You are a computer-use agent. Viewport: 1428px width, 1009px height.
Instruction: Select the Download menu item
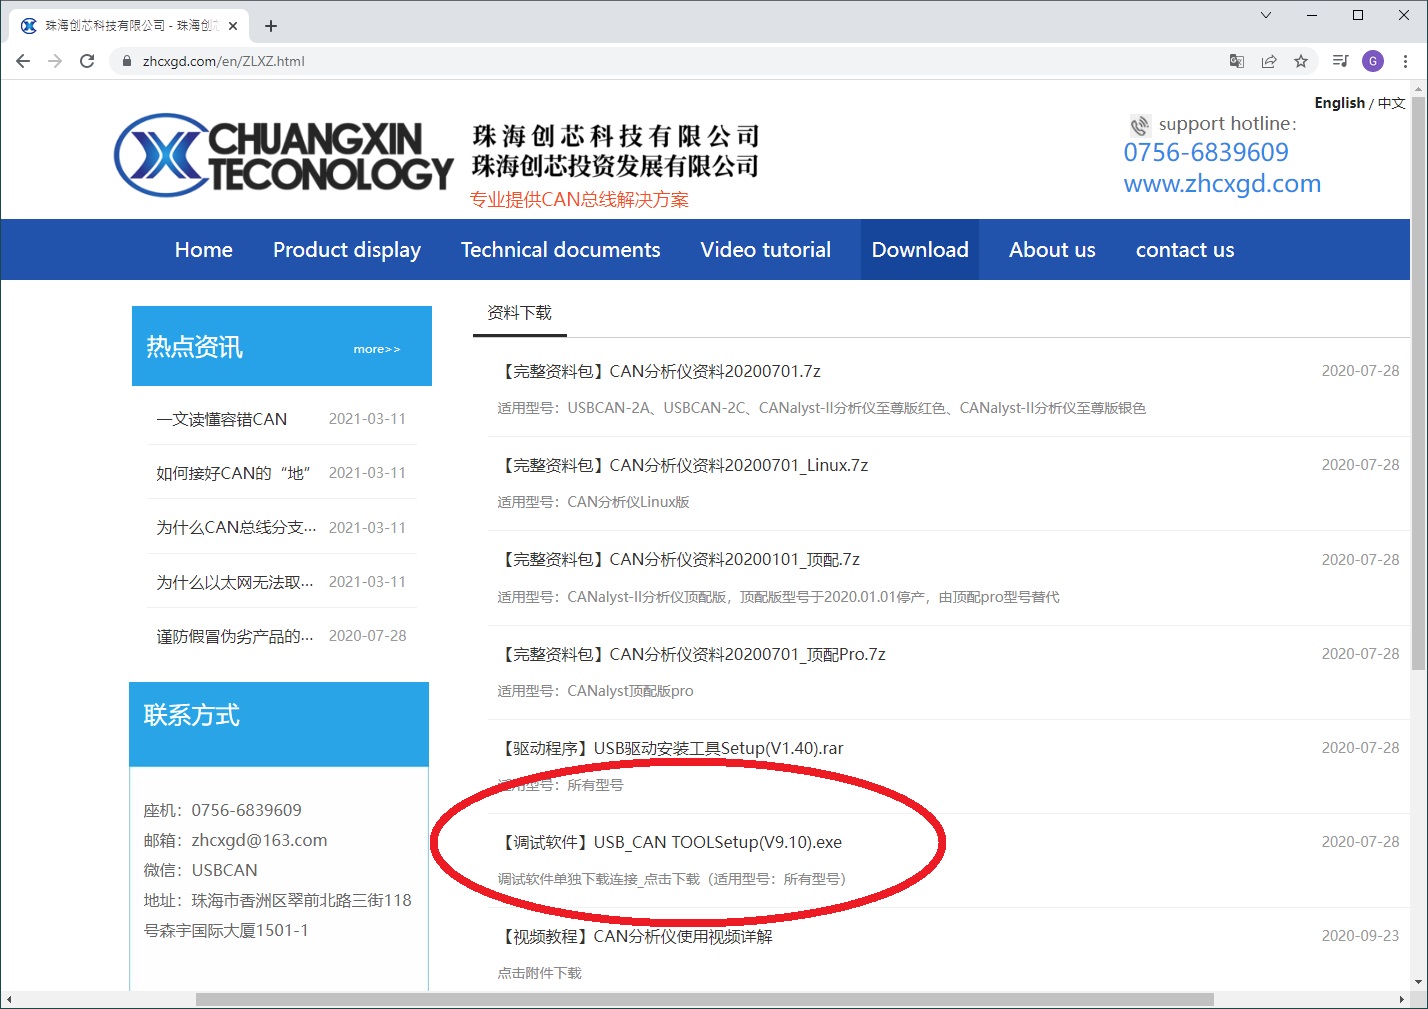point(920,250)
